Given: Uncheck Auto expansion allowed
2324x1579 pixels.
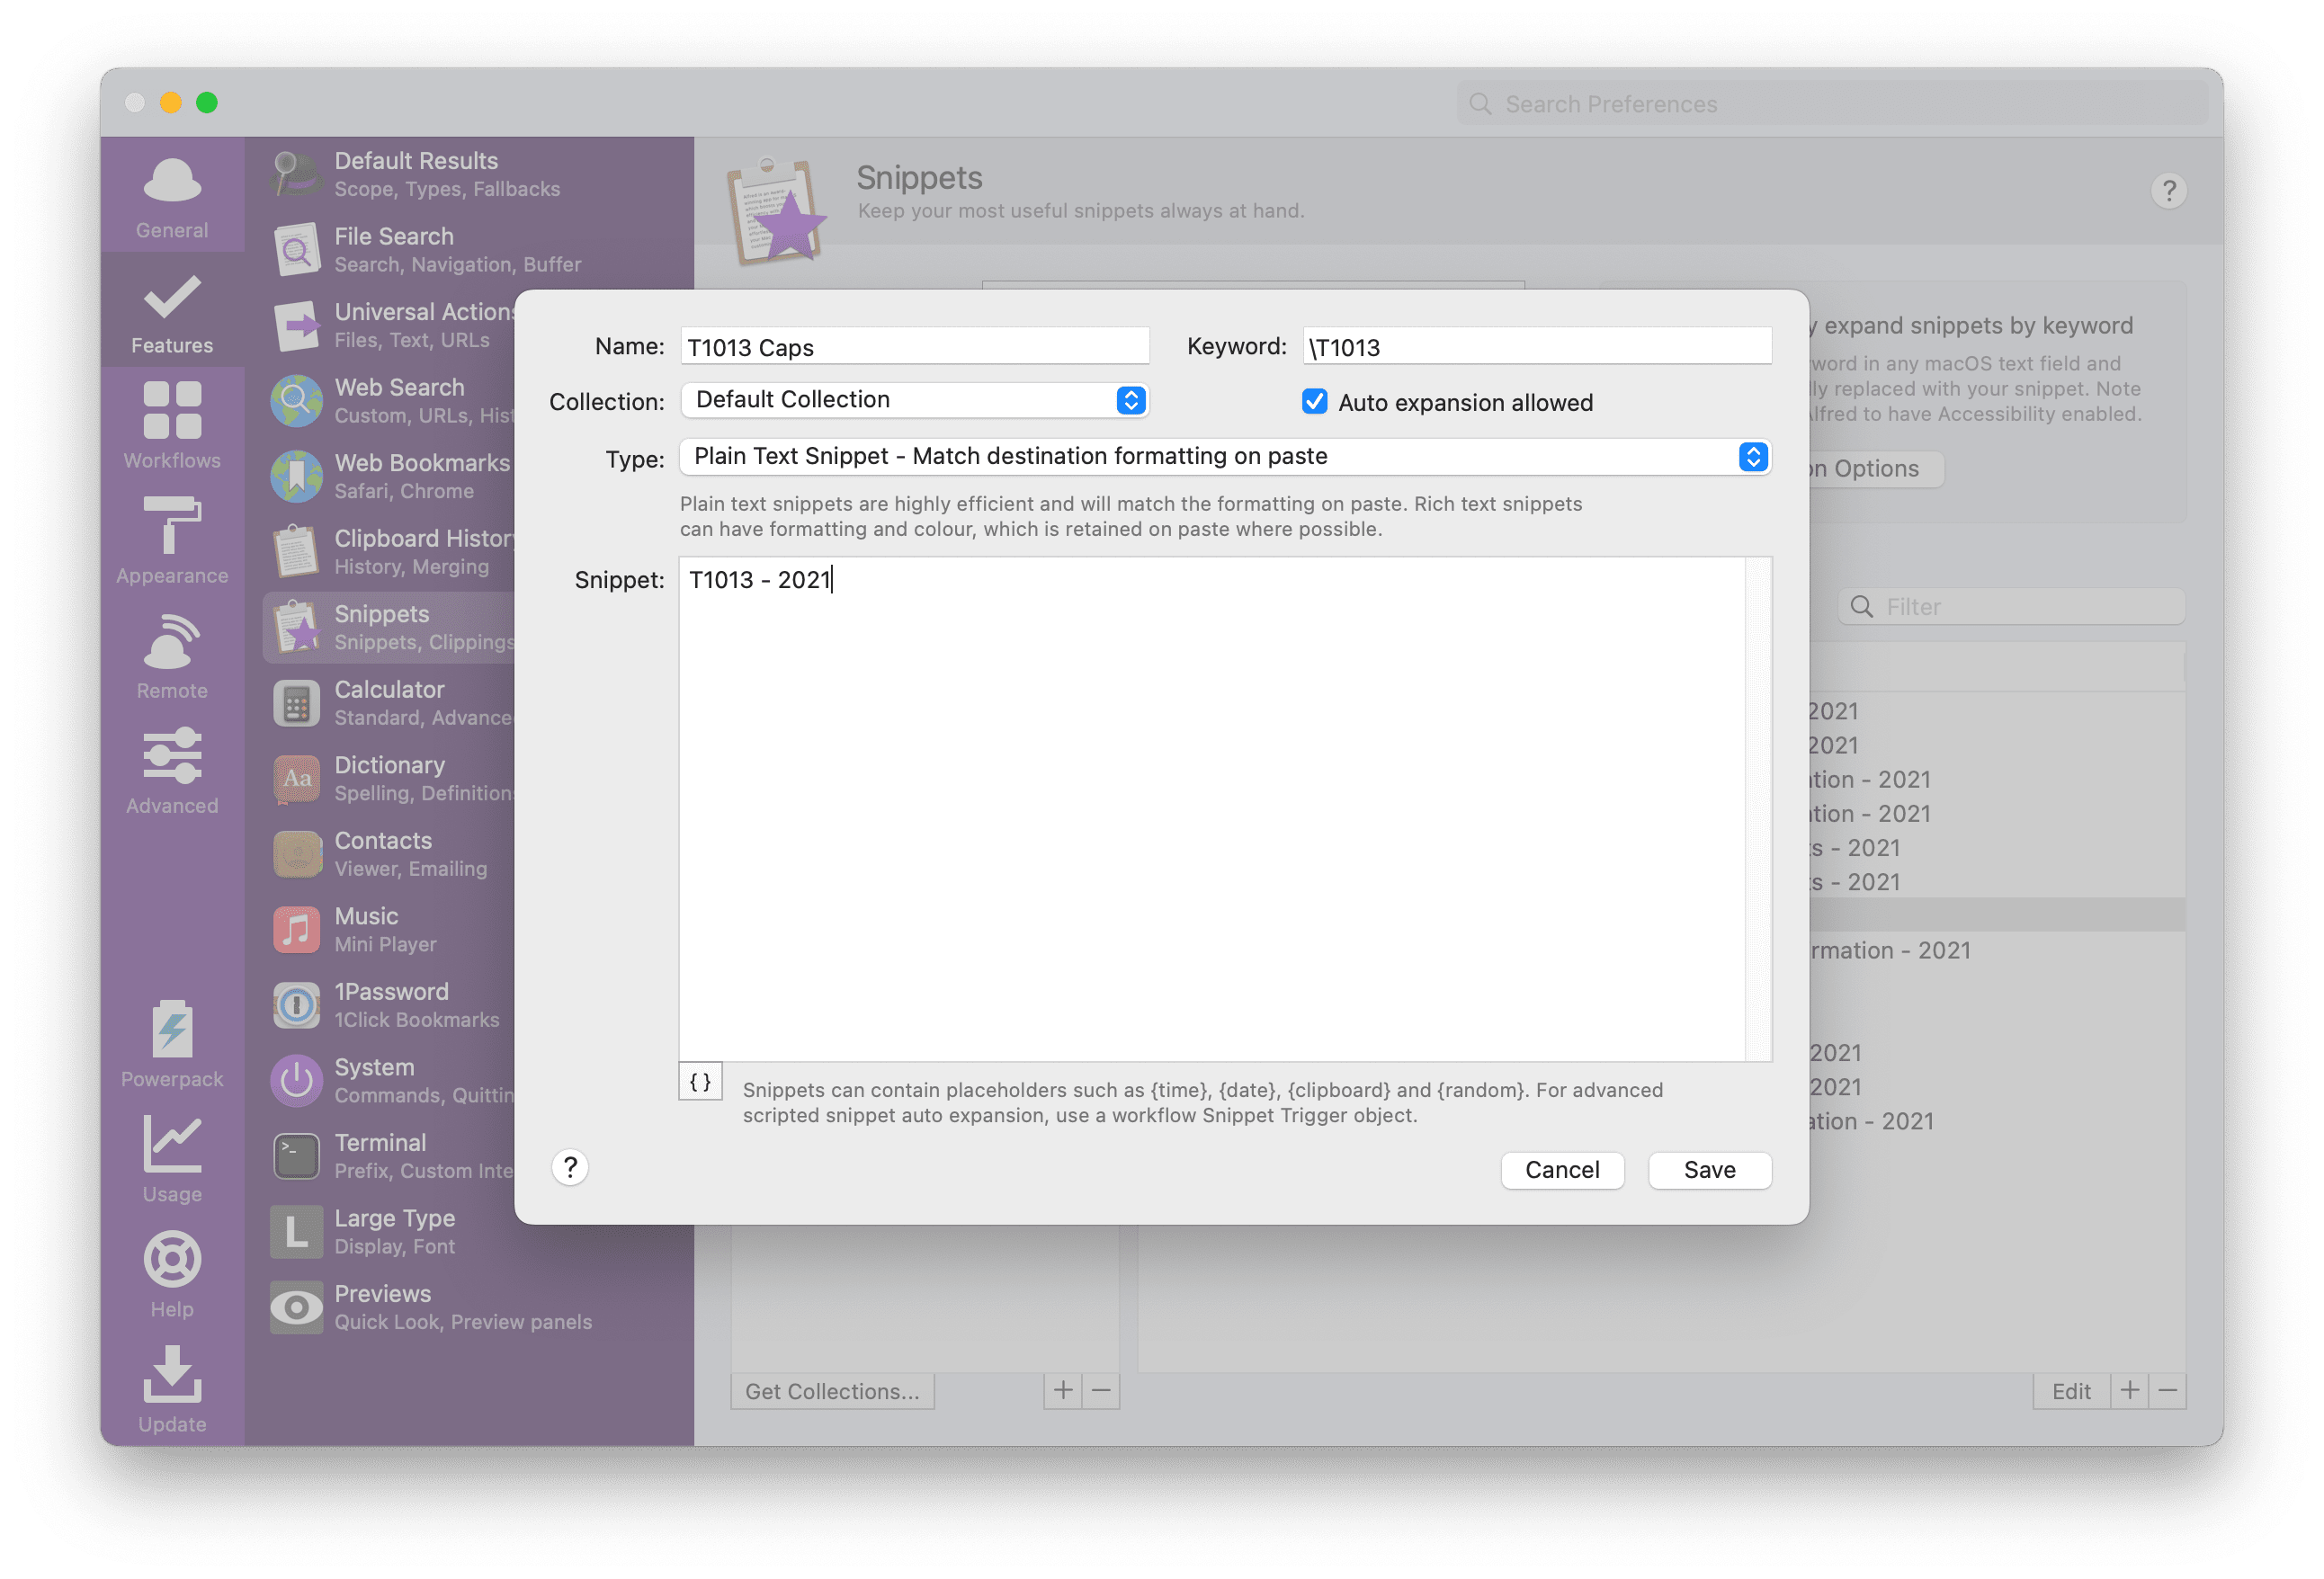Looking at the screenshot, I should coord(1314,402).
